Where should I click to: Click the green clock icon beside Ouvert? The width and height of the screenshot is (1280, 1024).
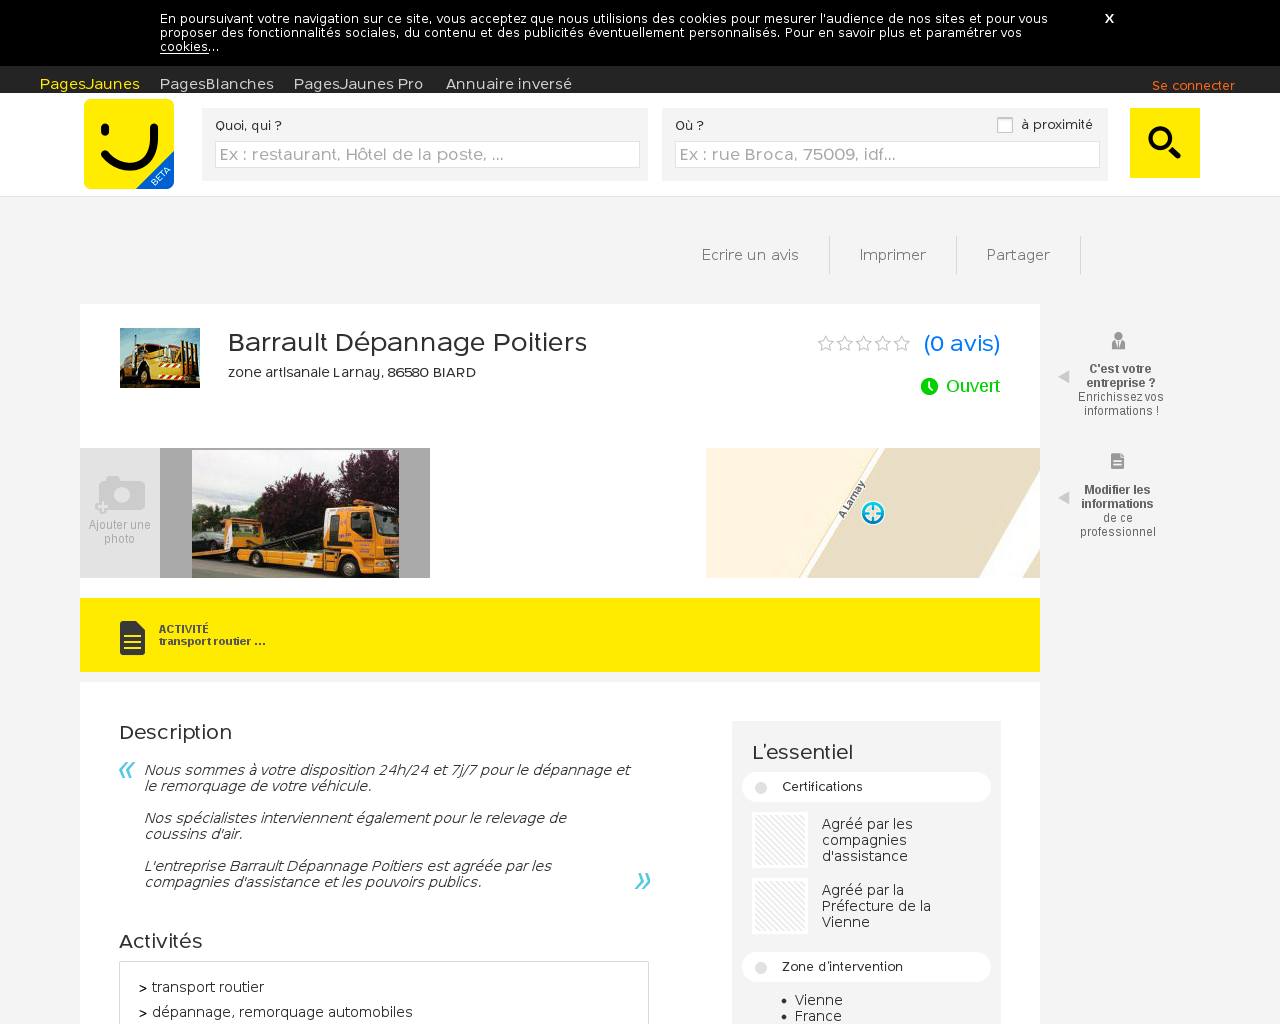point(929,386)
